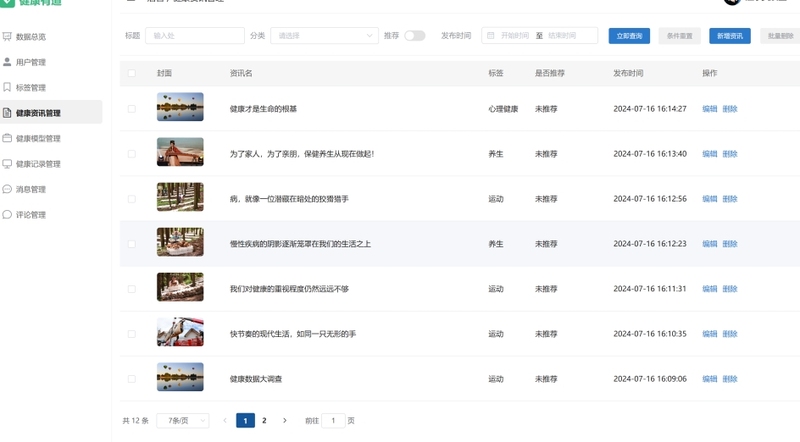Edit the 健康数据大调查 article
The height and width of the screenshot is (442, 800).
click(710, 379)
